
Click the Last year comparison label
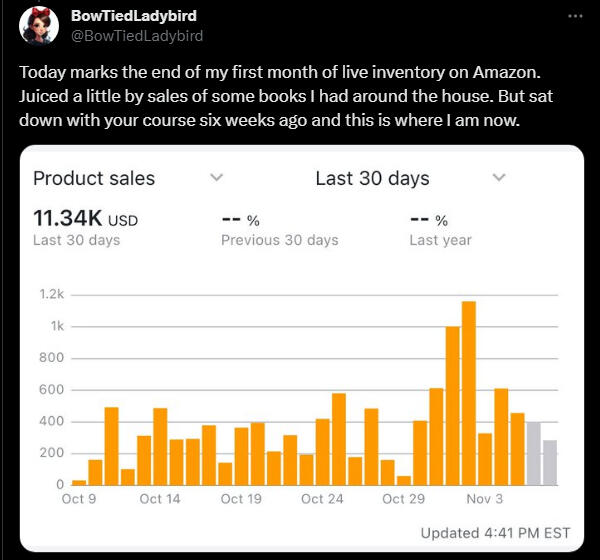[x=440, y=240]
